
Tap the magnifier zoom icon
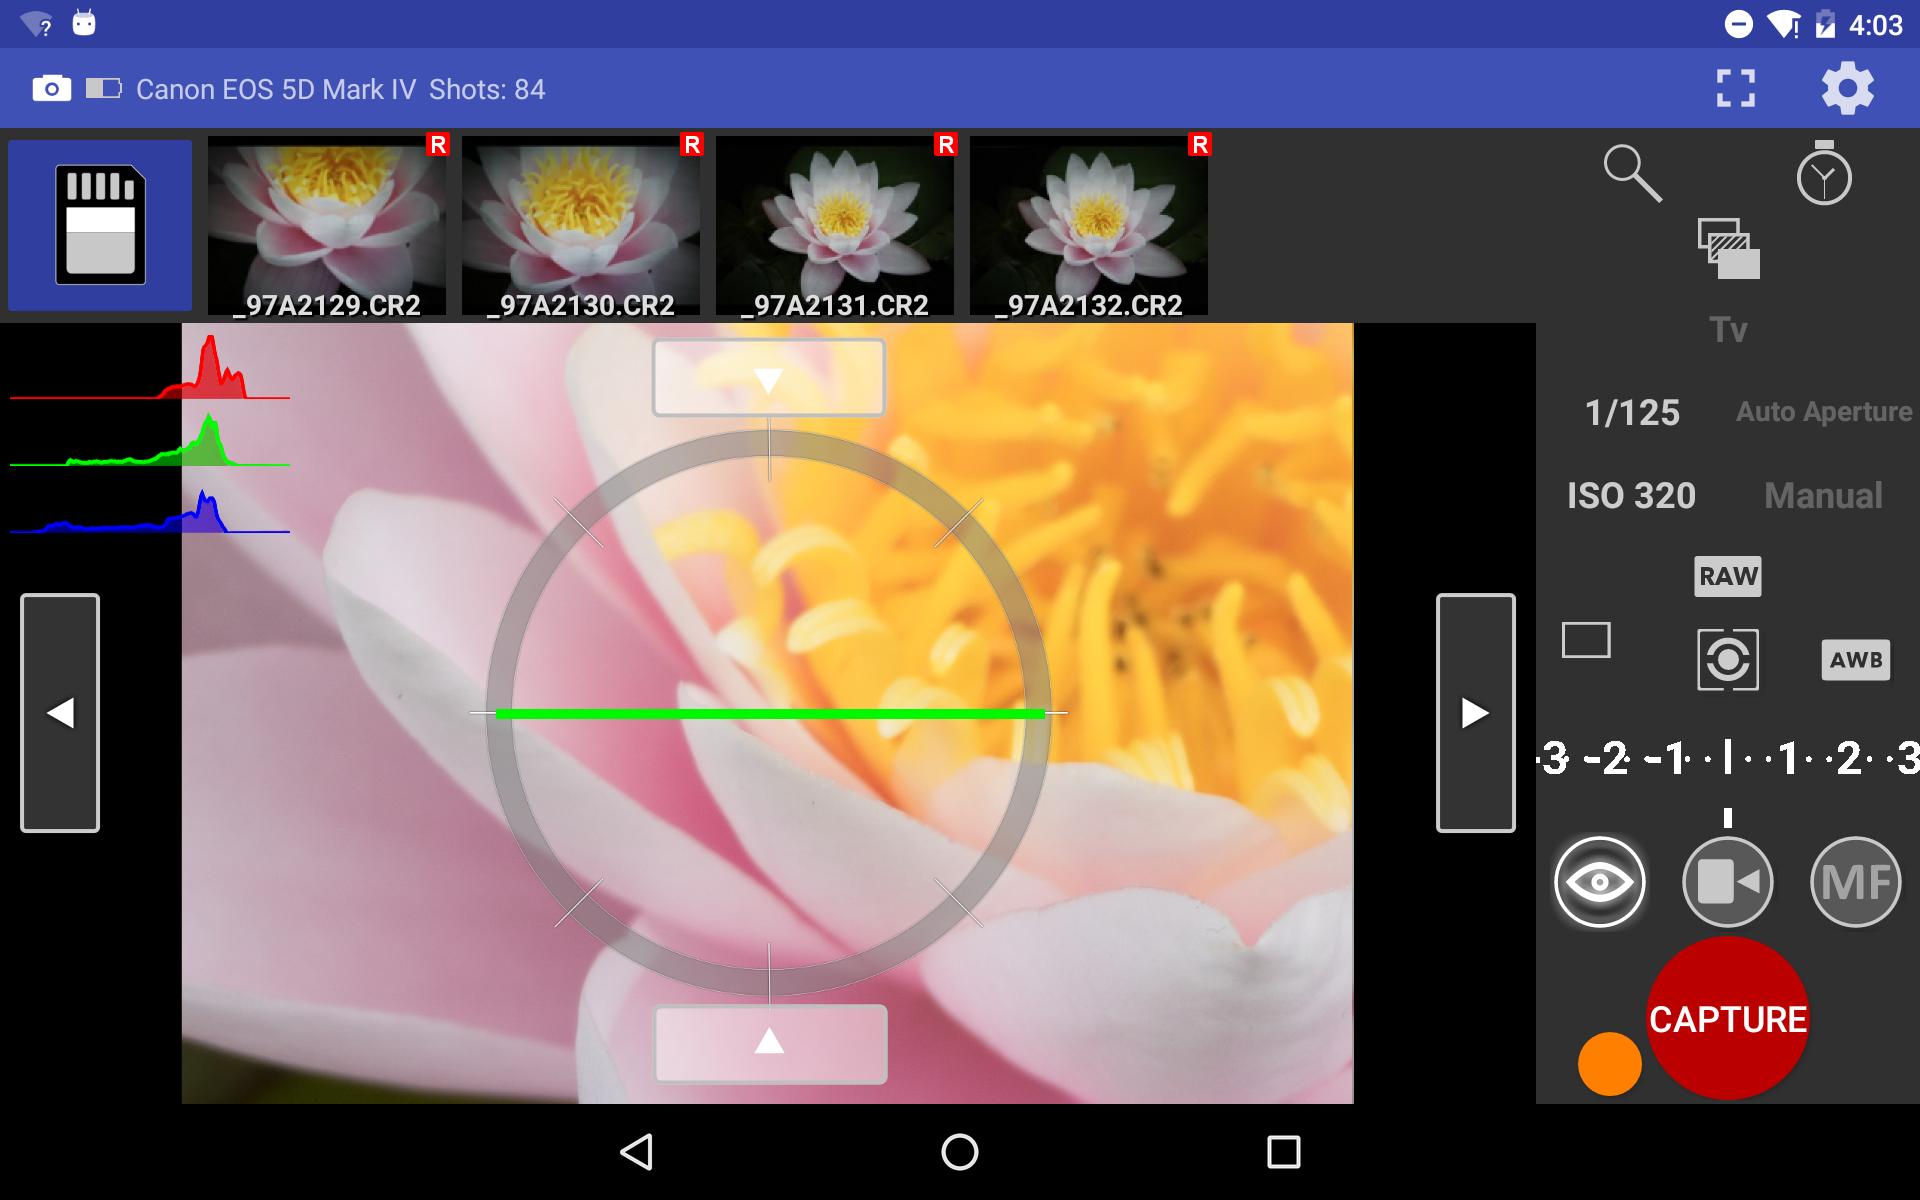(1632, 174)
